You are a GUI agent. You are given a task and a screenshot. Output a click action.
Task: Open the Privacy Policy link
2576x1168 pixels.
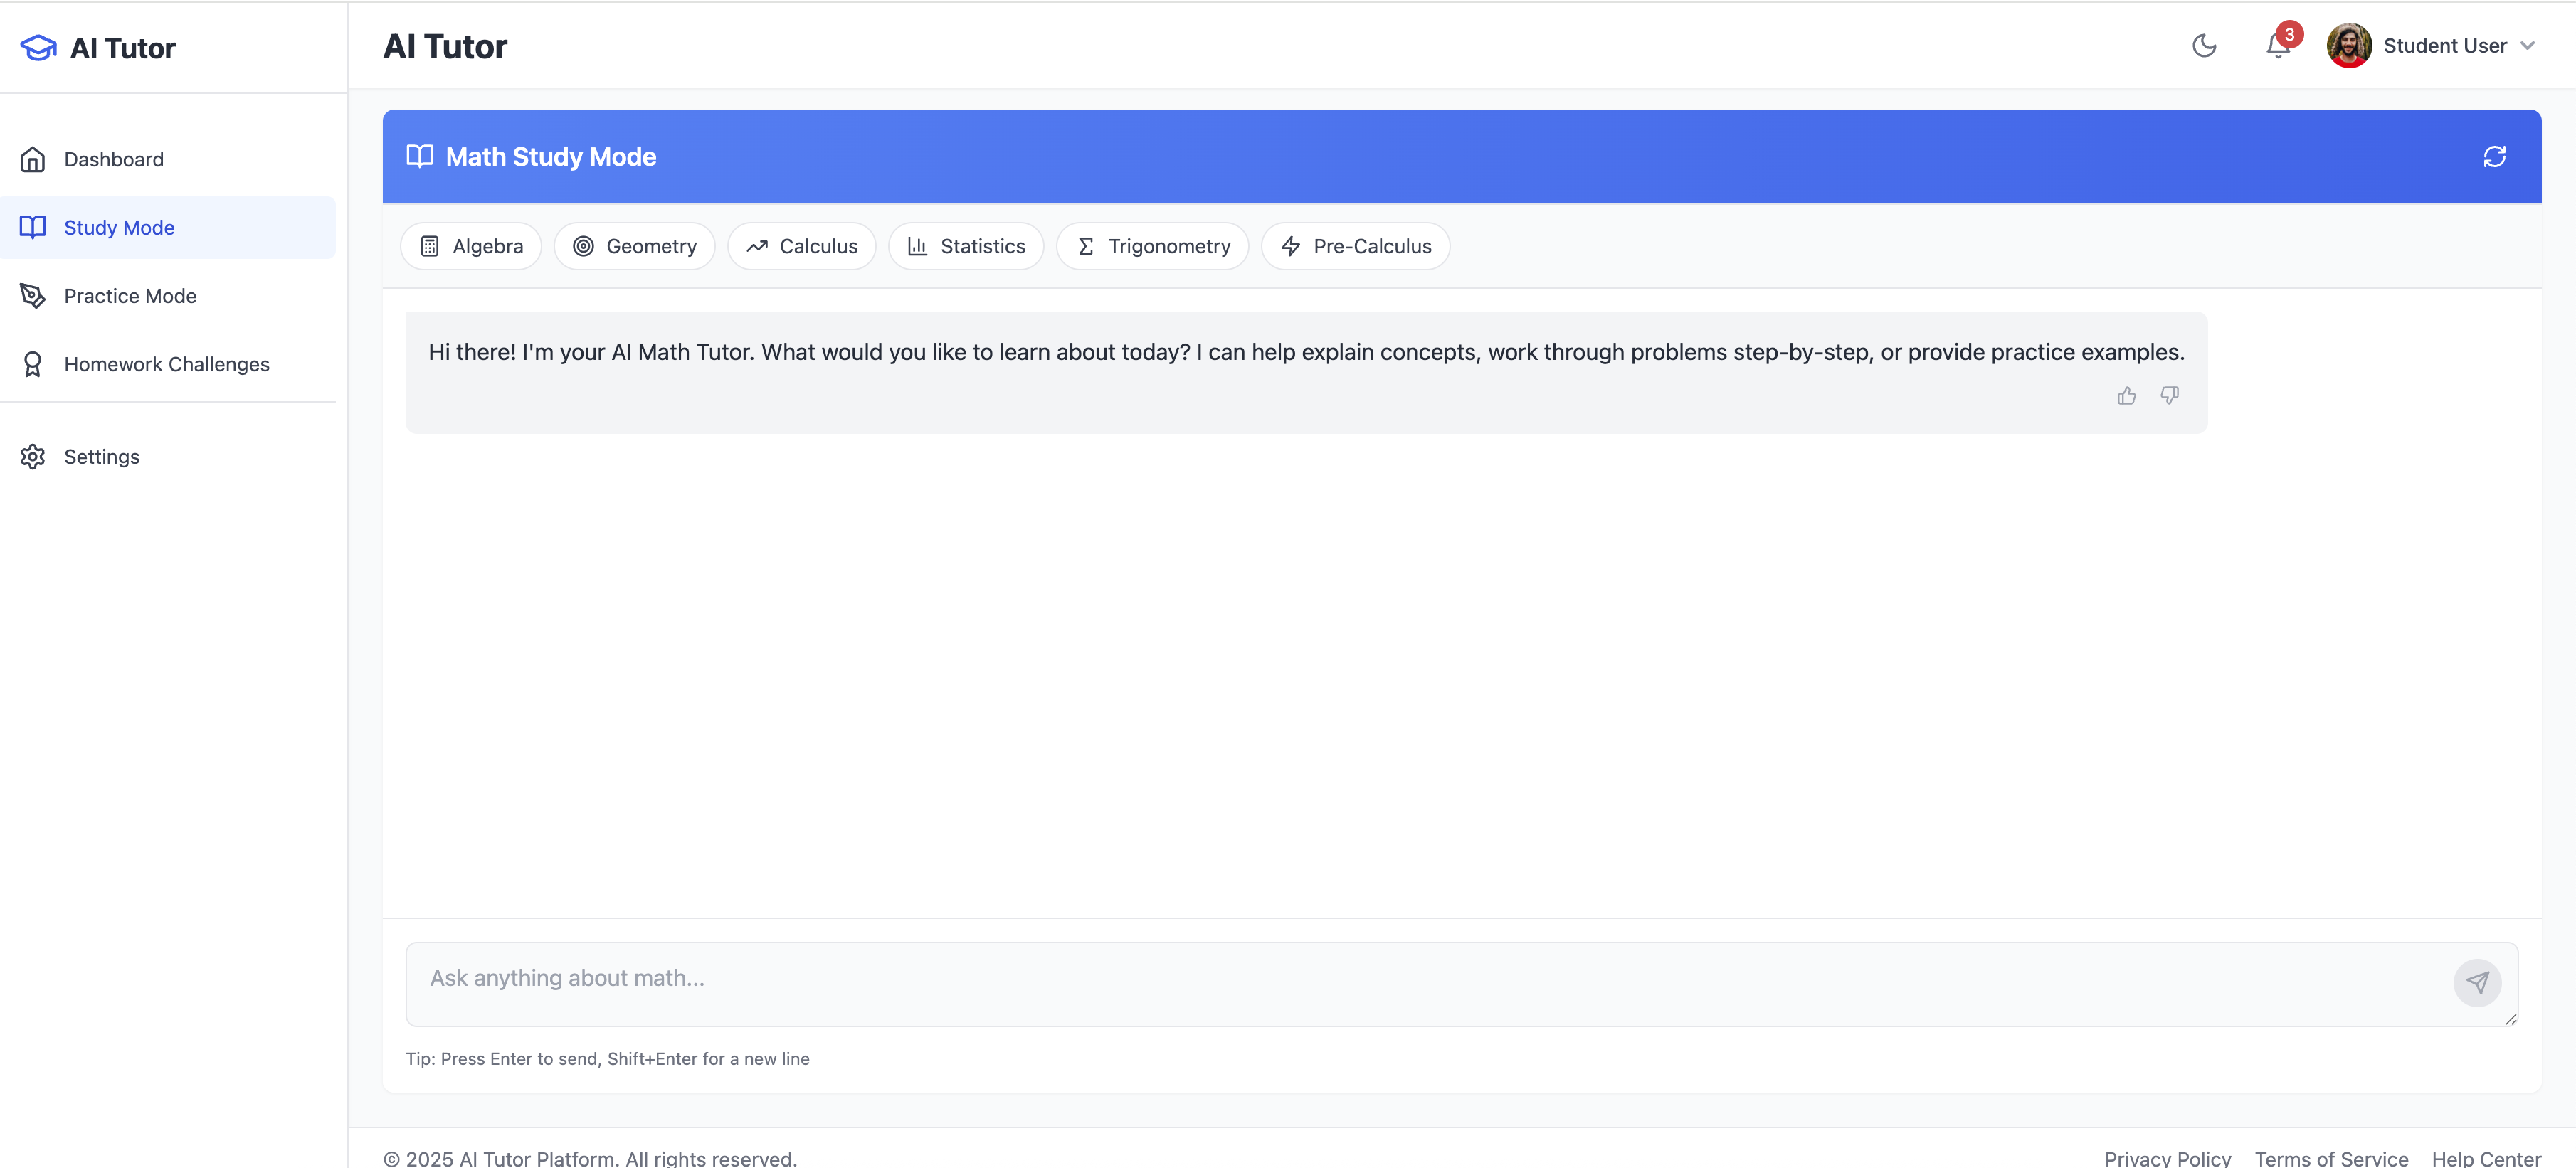pos(2167,1158)
